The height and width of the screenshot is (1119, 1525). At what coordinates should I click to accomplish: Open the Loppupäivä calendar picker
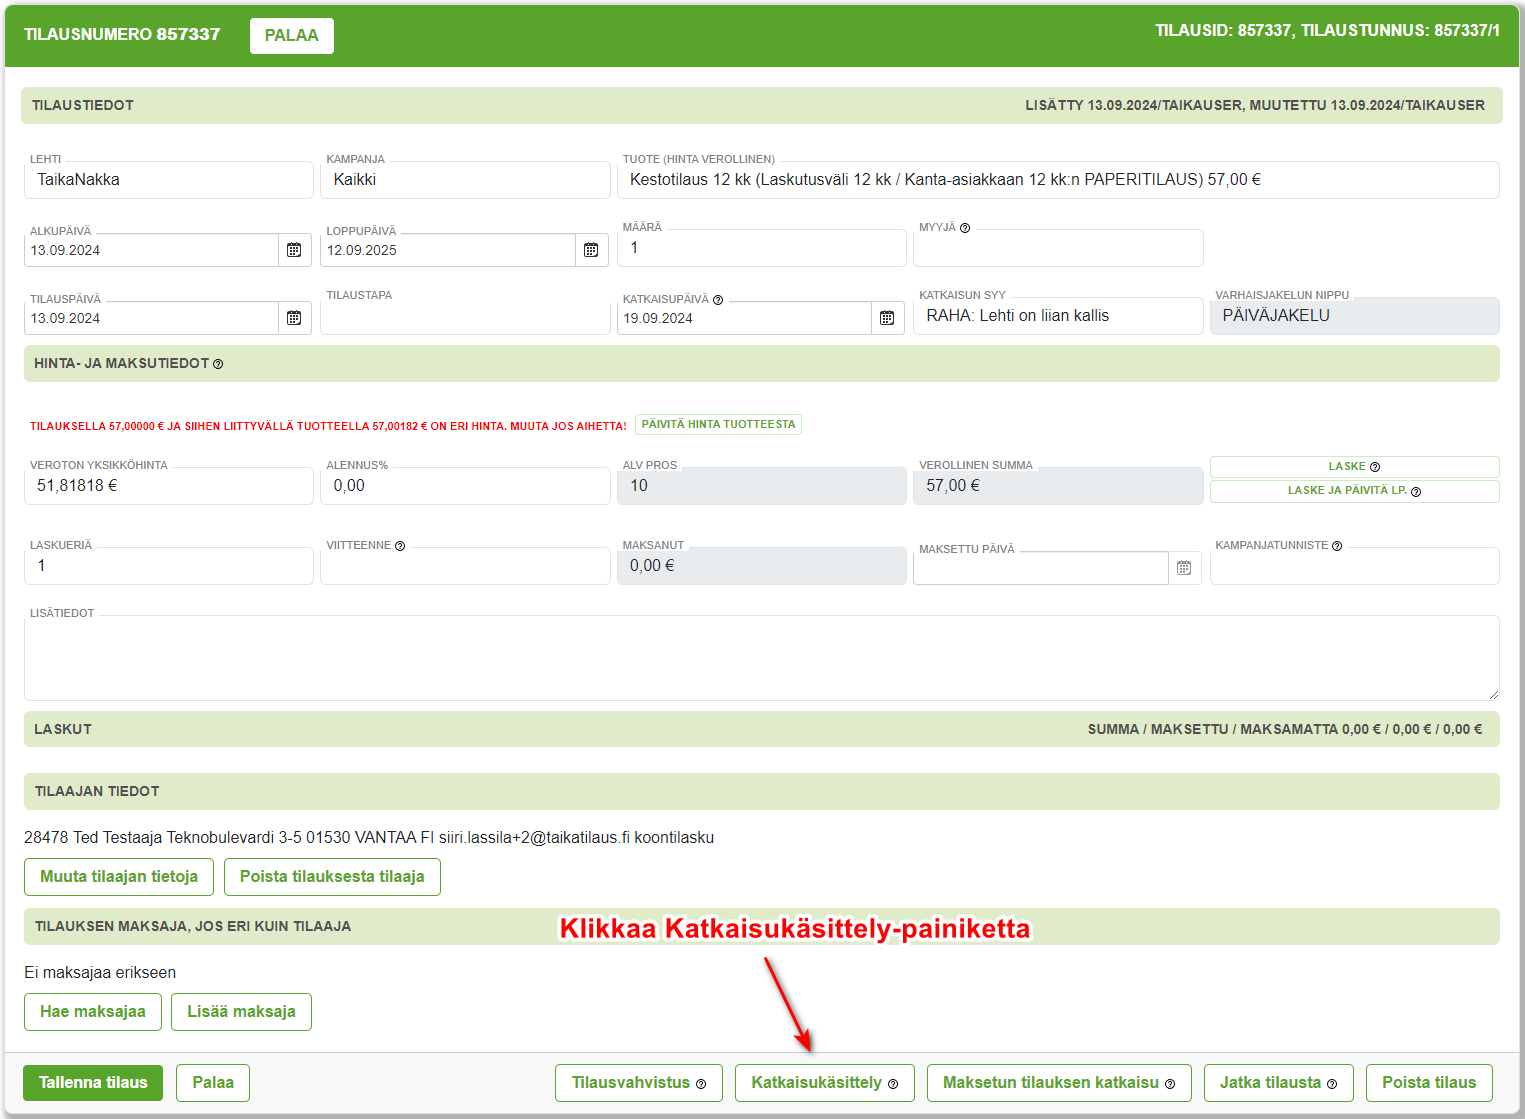coord(591,250)
